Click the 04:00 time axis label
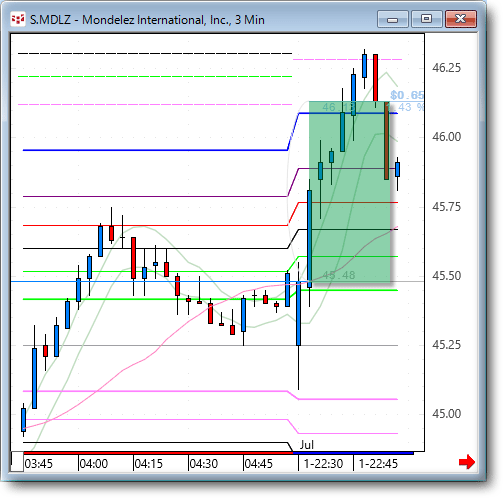504x499 pixels. click(94, 464)
